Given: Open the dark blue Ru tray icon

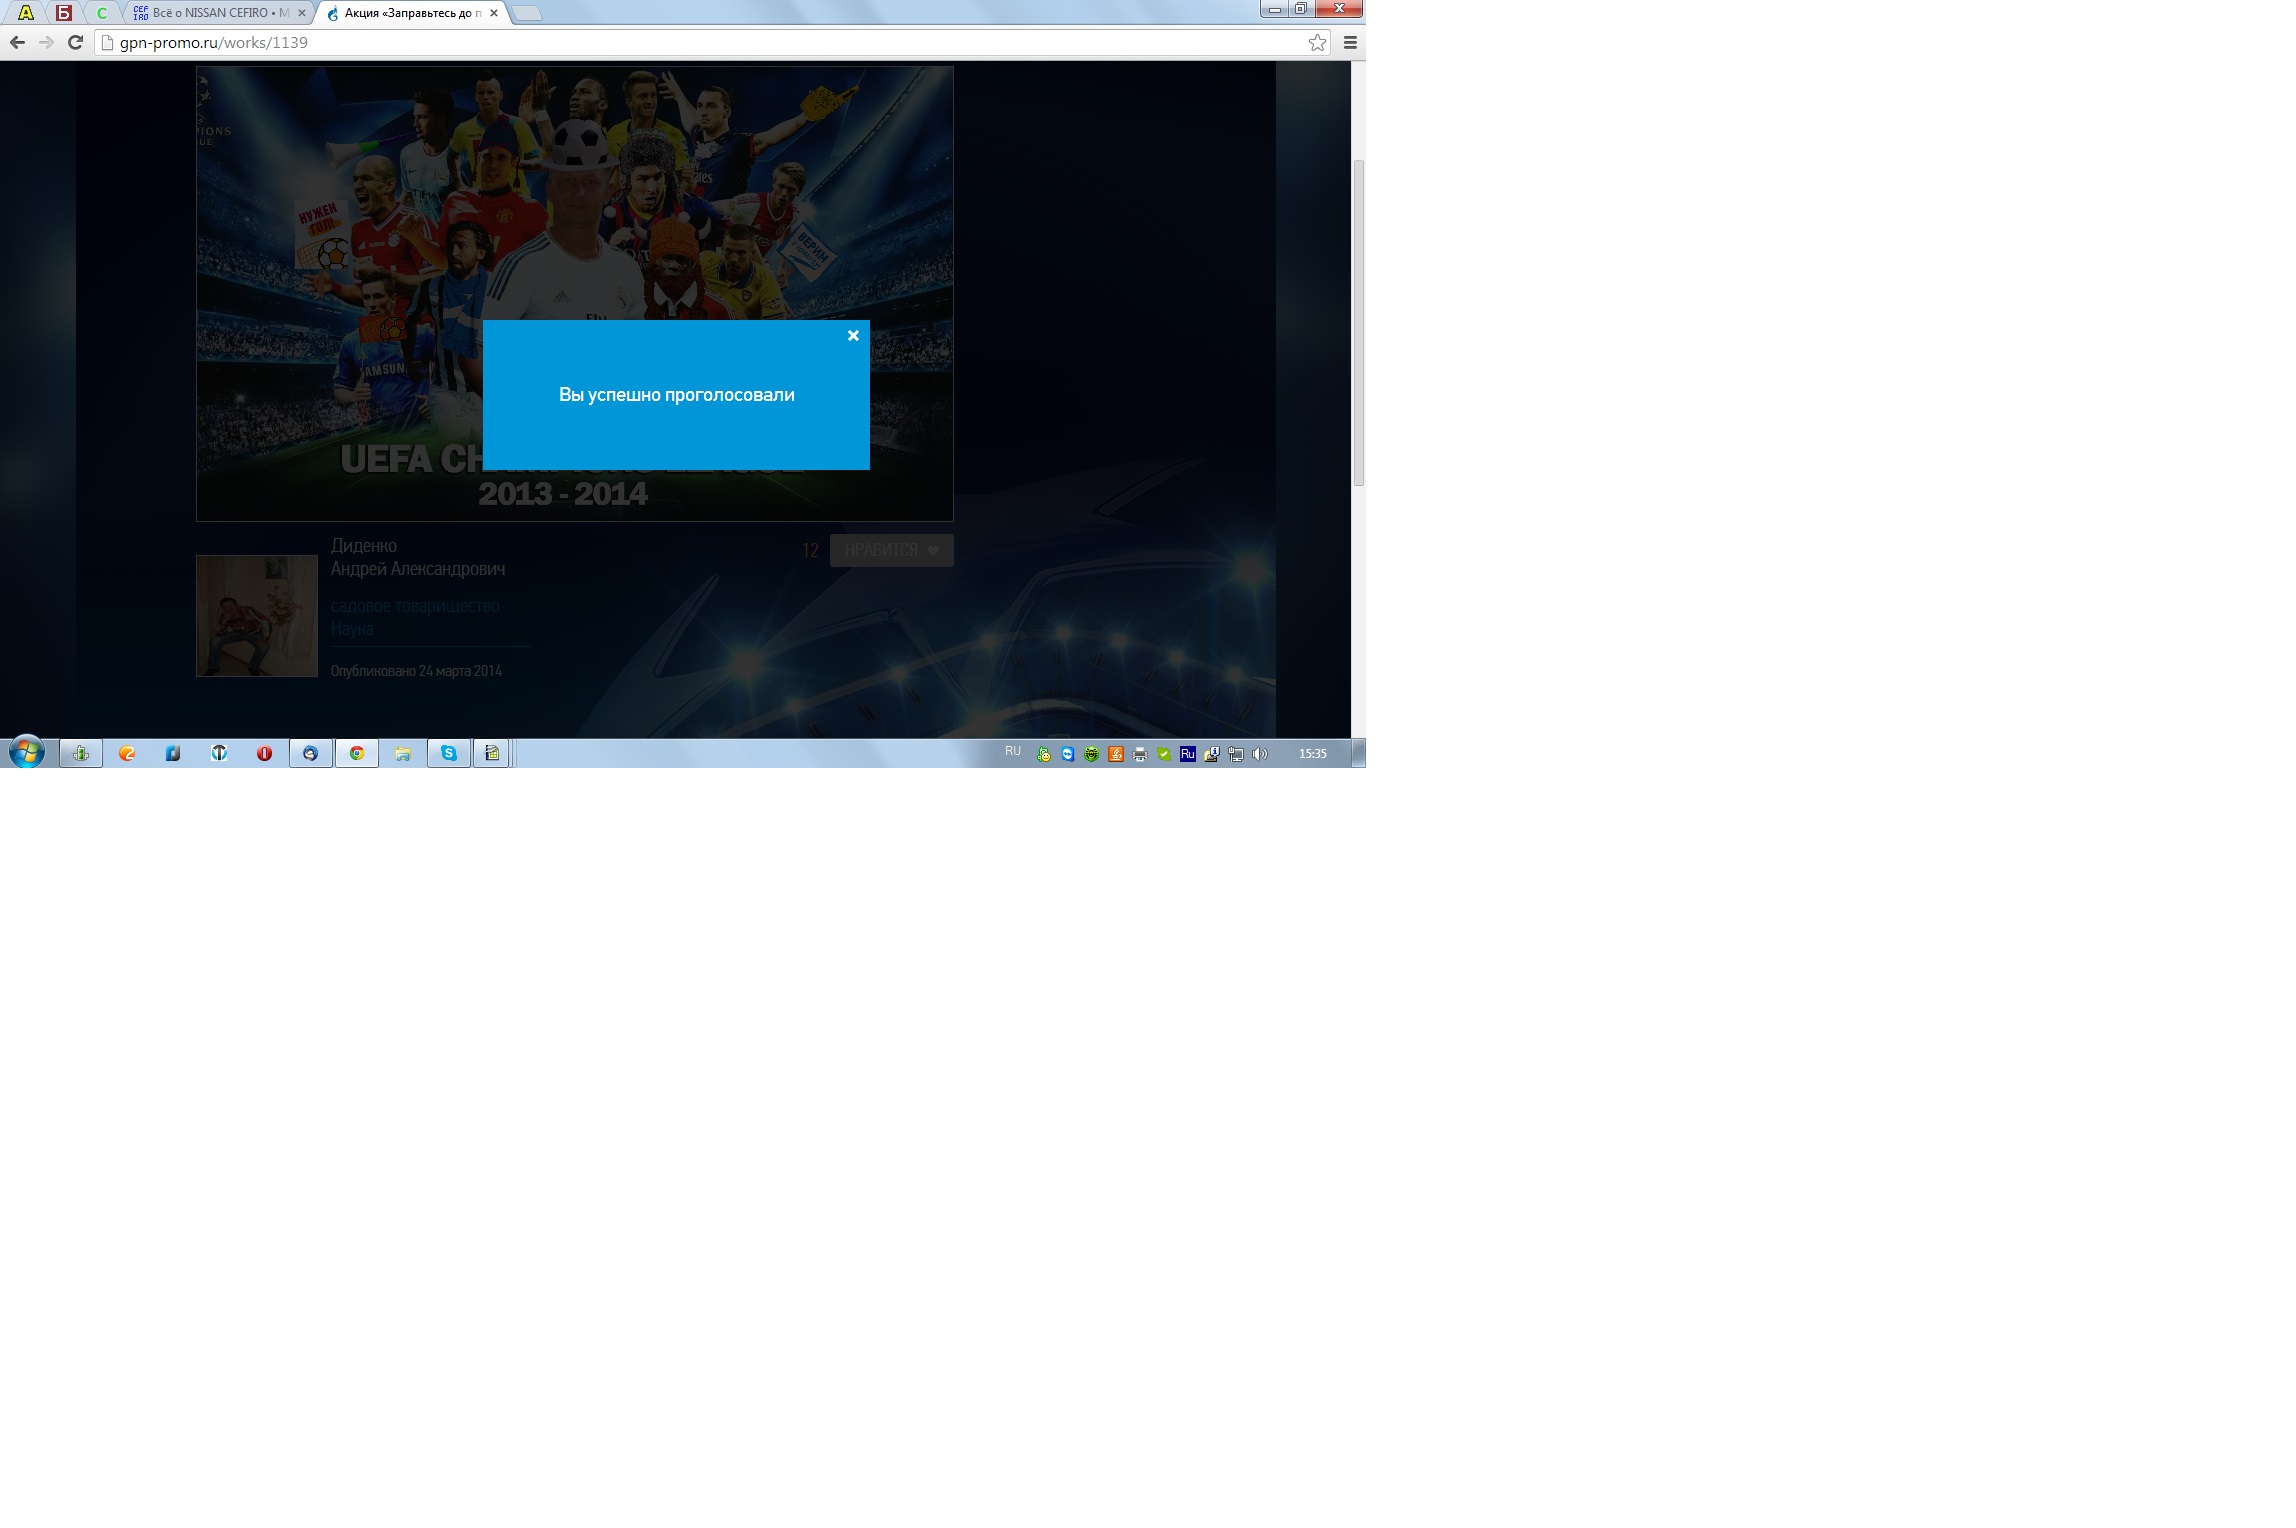Looking at the screenshot, I should coord(1188,754).
